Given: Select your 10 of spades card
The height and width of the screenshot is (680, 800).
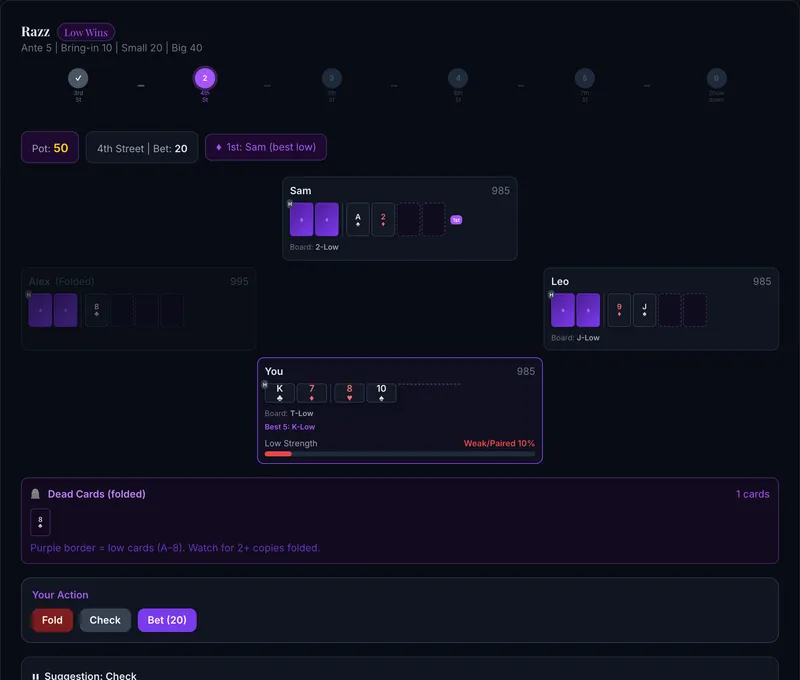Looking at the screenshot, I should [381, 392].
